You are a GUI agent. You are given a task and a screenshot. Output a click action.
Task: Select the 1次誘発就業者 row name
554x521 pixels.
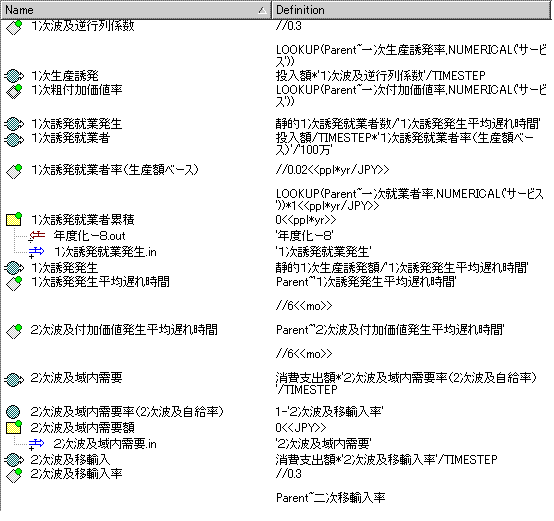click(71, 138)
